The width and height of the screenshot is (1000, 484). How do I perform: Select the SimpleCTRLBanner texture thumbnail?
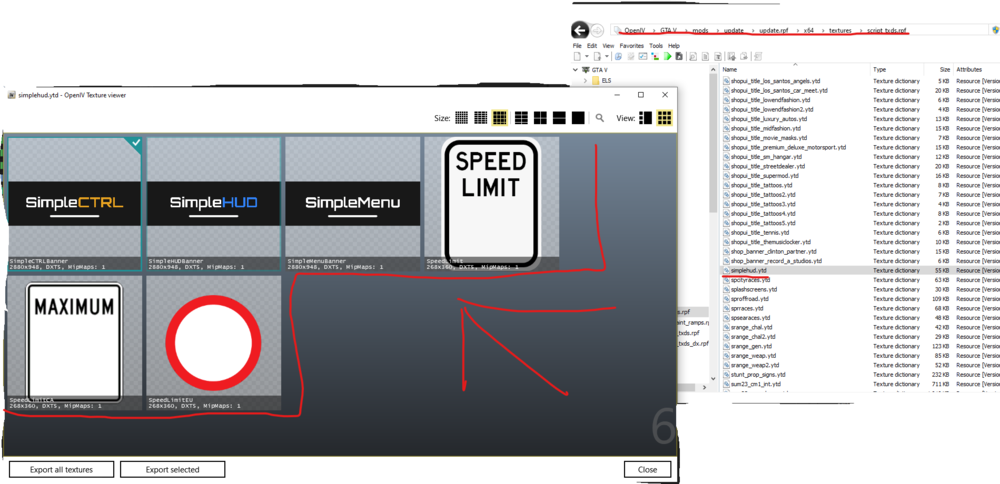click(x=74, y=203)
